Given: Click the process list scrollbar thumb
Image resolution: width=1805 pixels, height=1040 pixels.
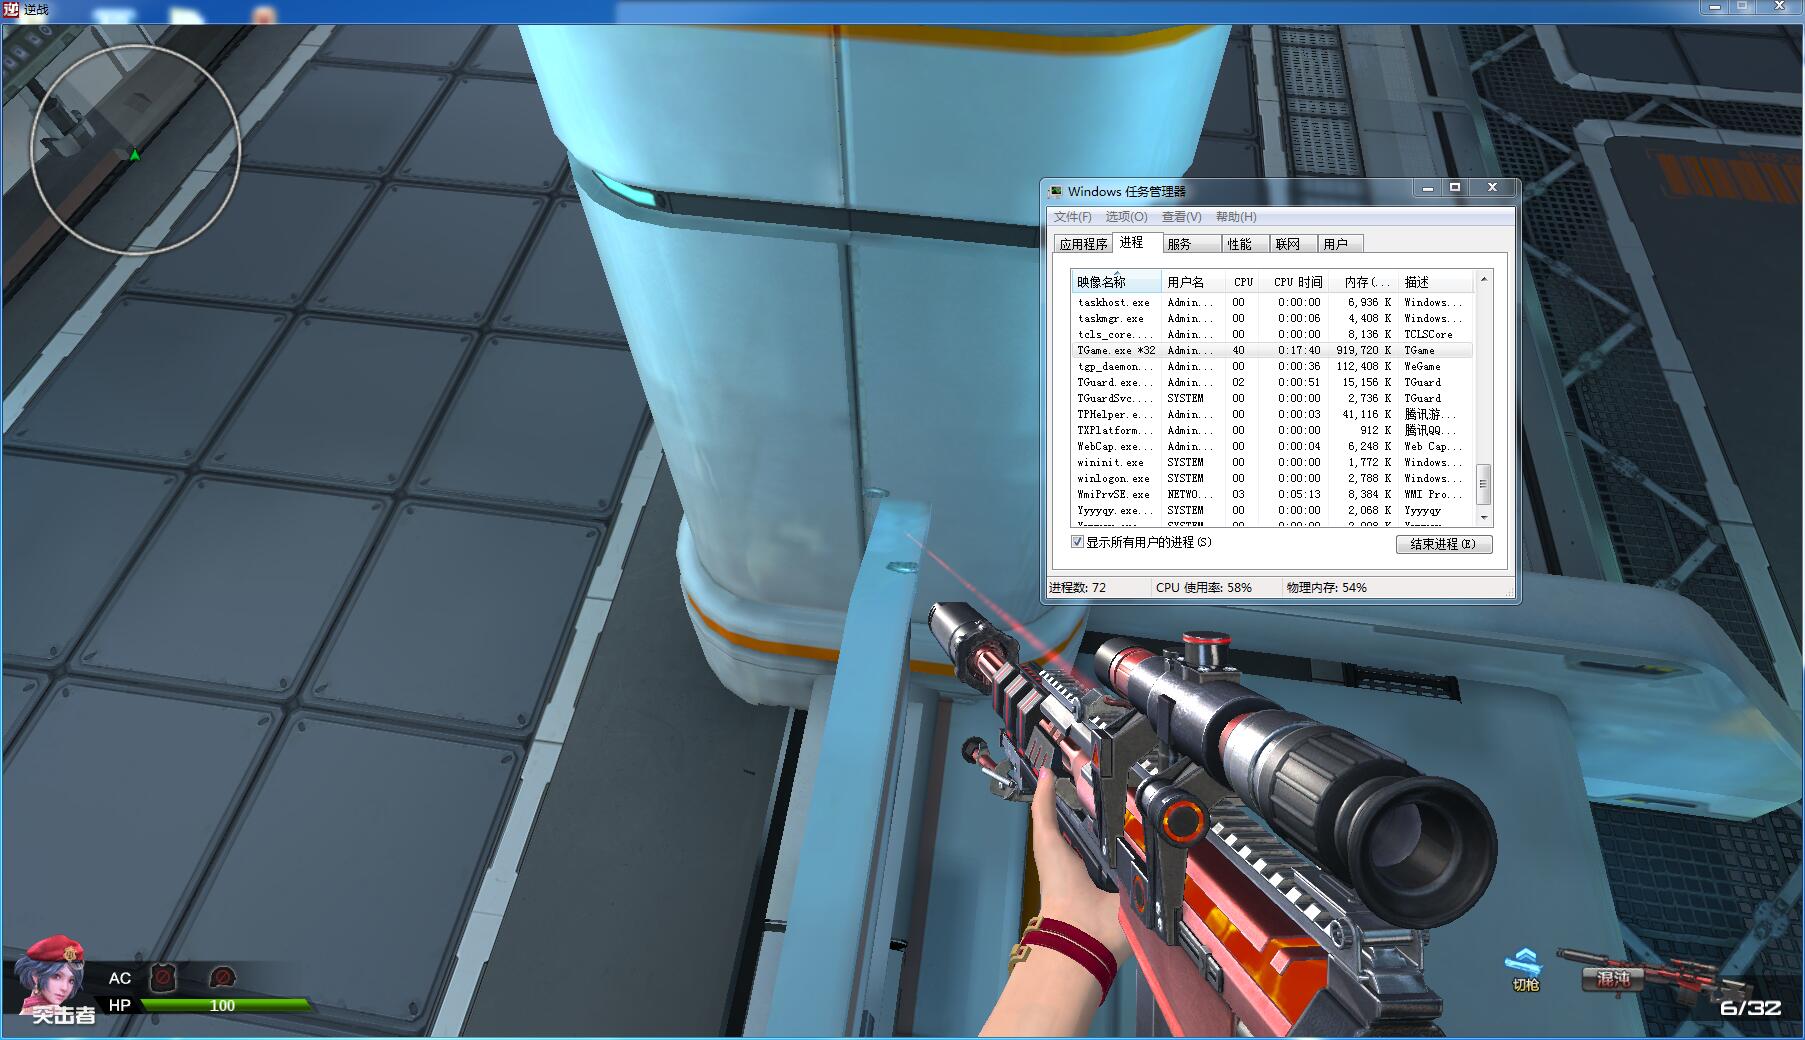Looking at the screenshot, I should tap(1484, 484).
